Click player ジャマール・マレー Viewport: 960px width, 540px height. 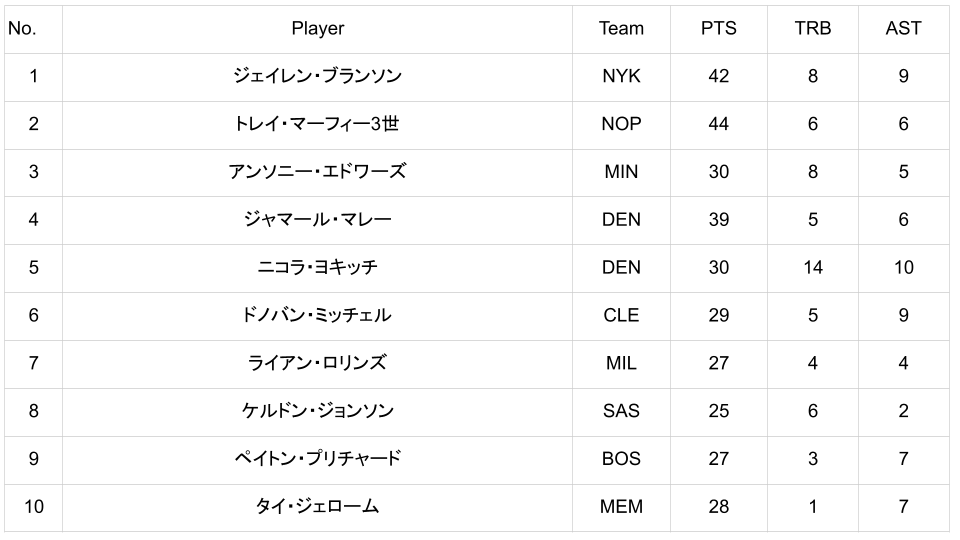point(317,220)
